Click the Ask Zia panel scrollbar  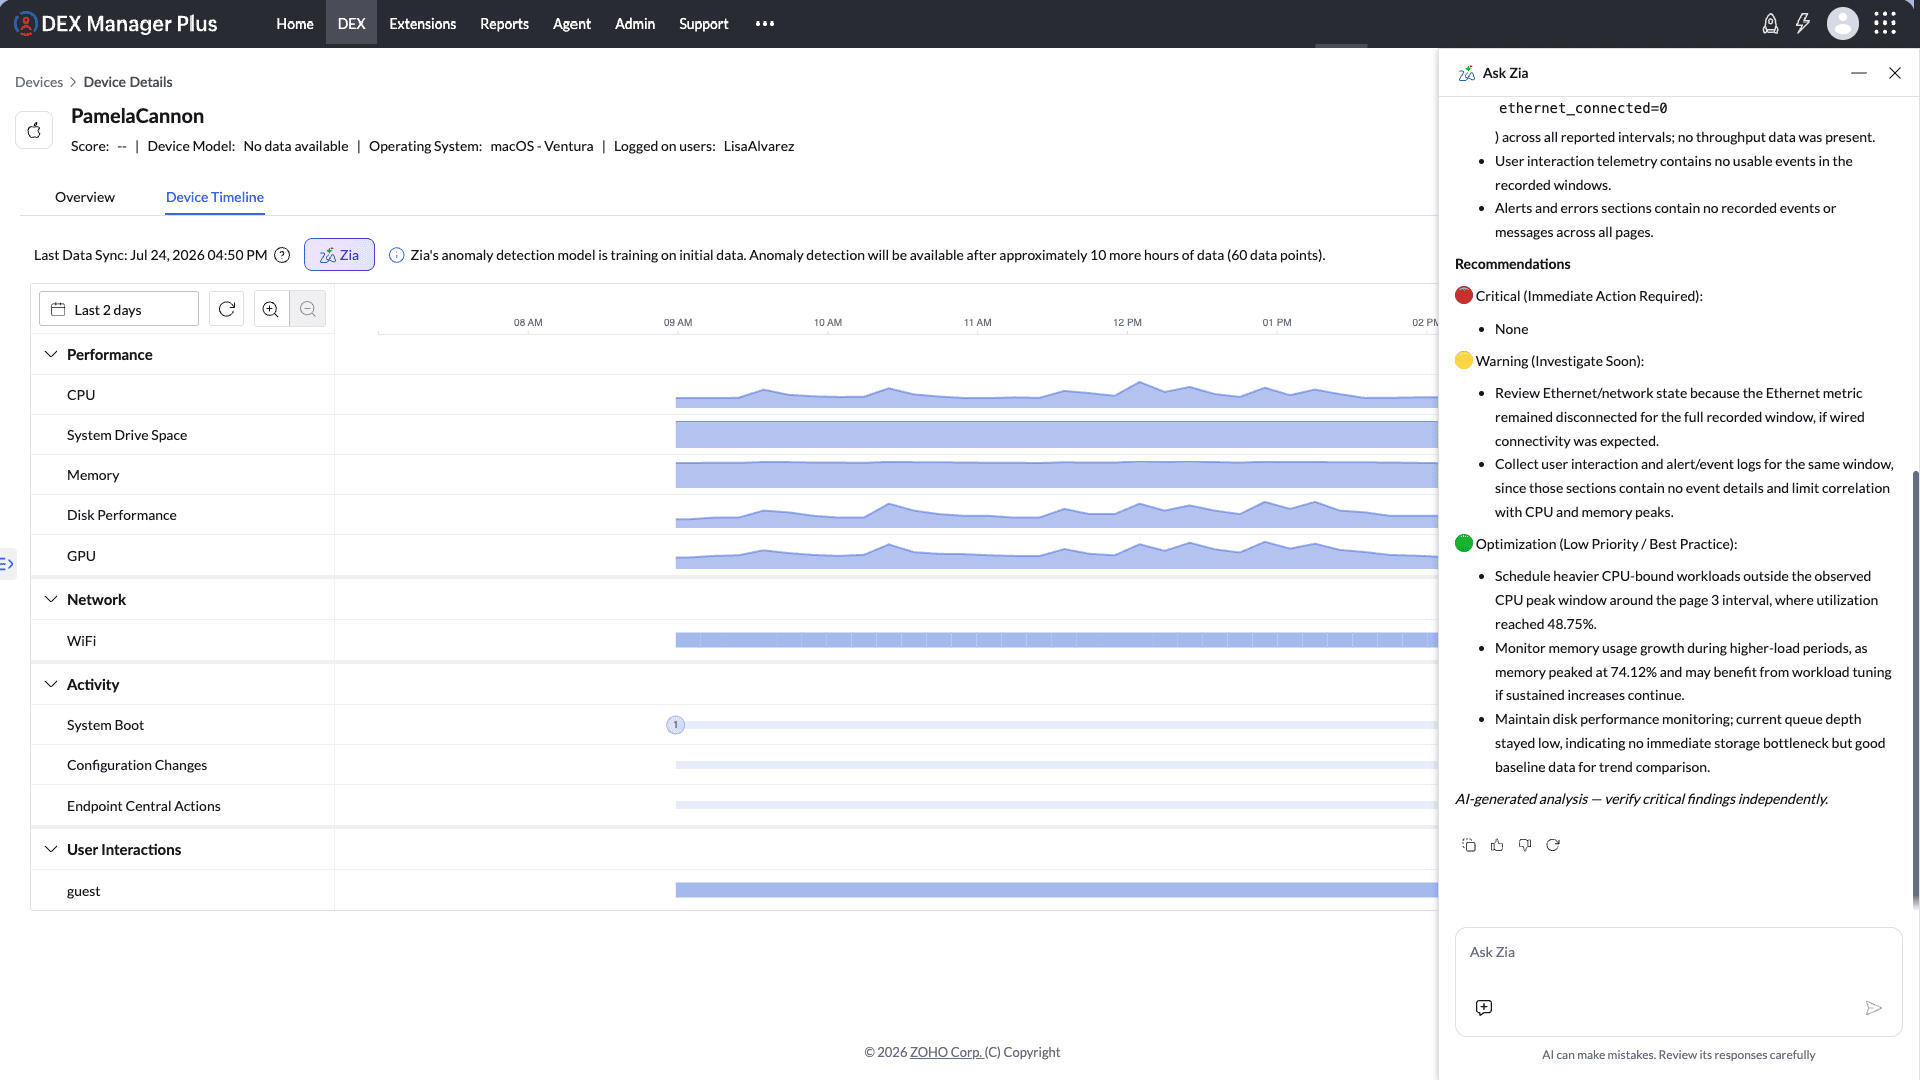(x=1915, y=688)
